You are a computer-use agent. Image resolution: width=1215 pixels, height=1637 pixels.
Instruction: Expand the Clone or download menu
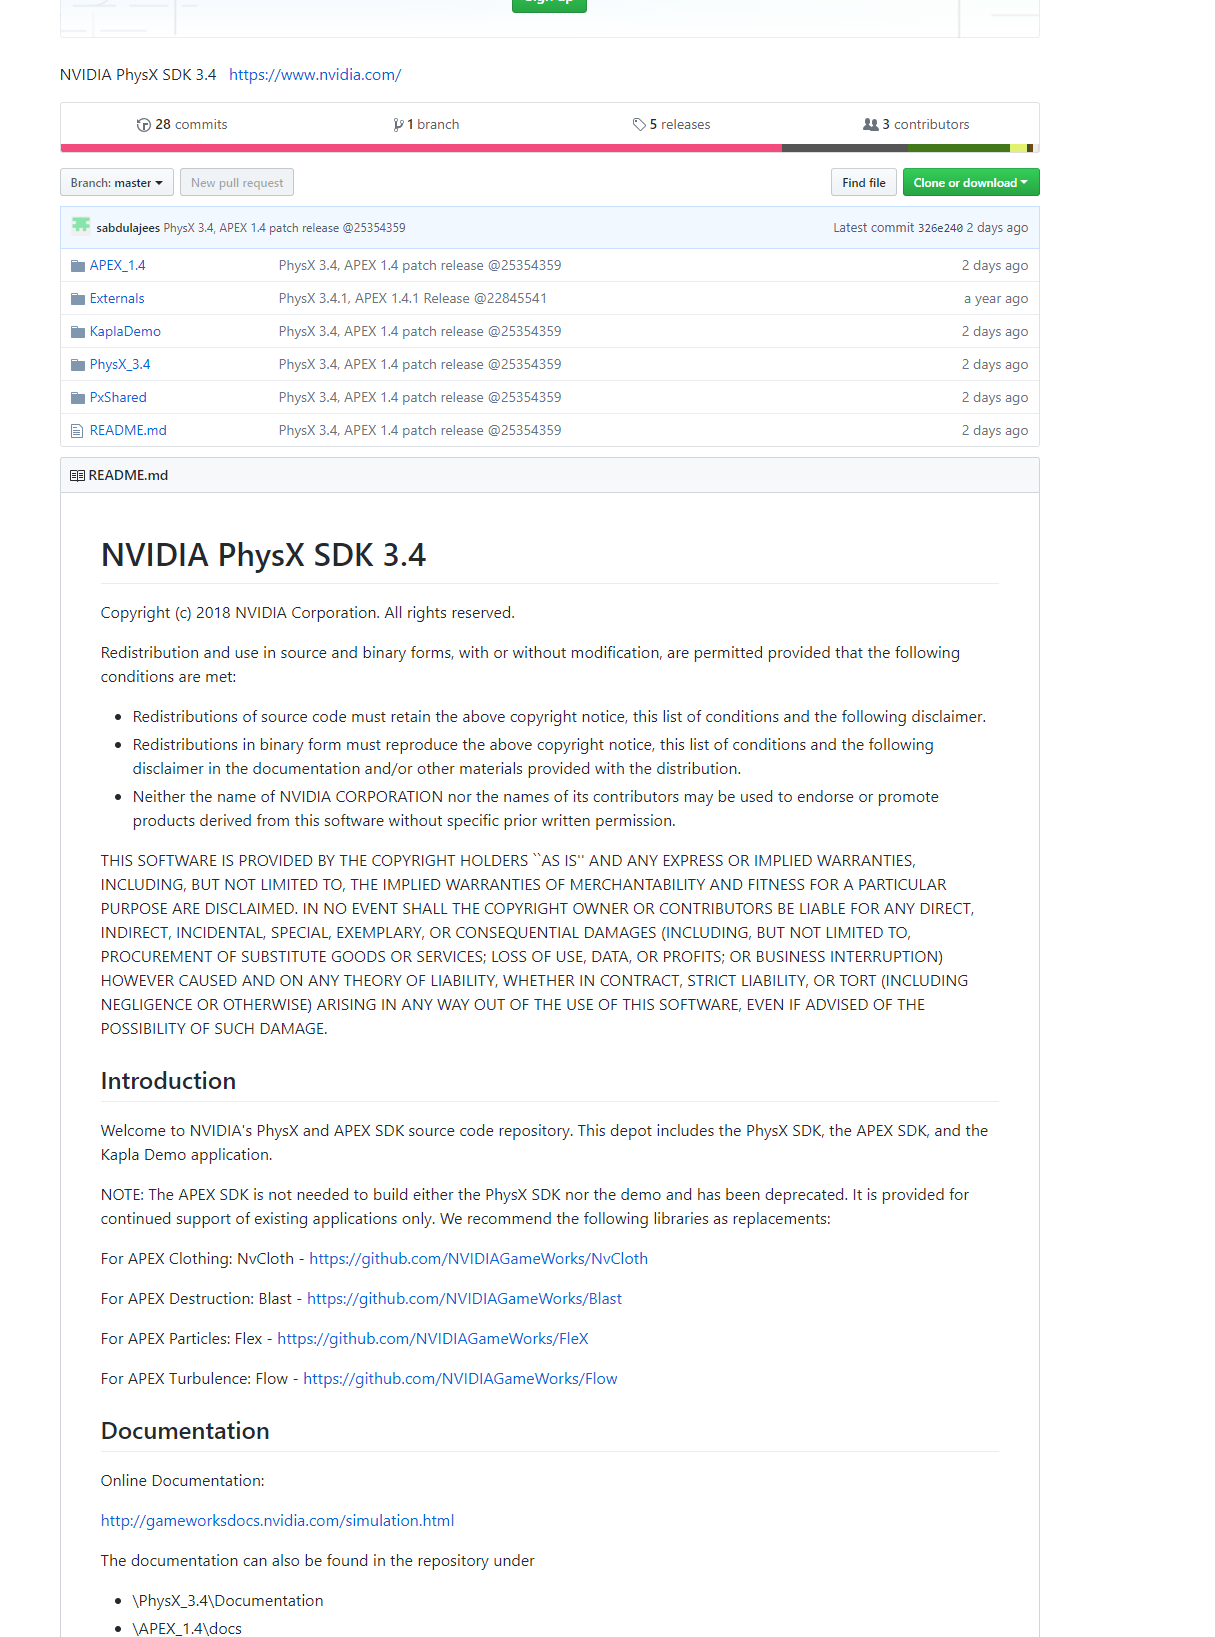click(971, 183)
